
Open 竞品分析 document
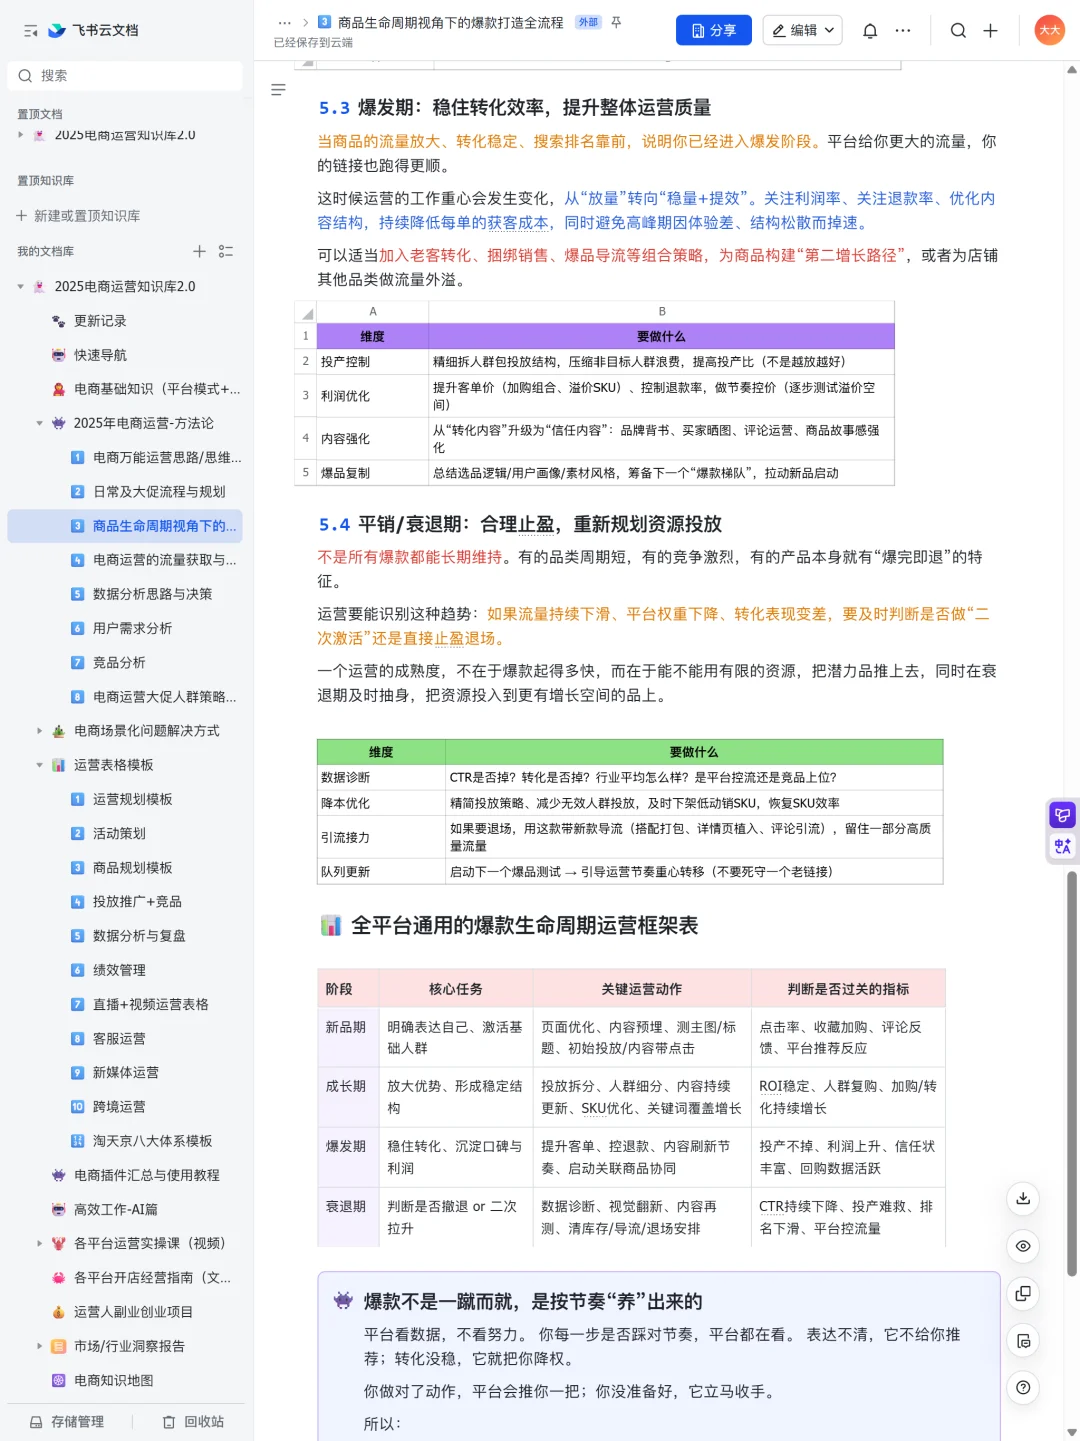point(125,663)
